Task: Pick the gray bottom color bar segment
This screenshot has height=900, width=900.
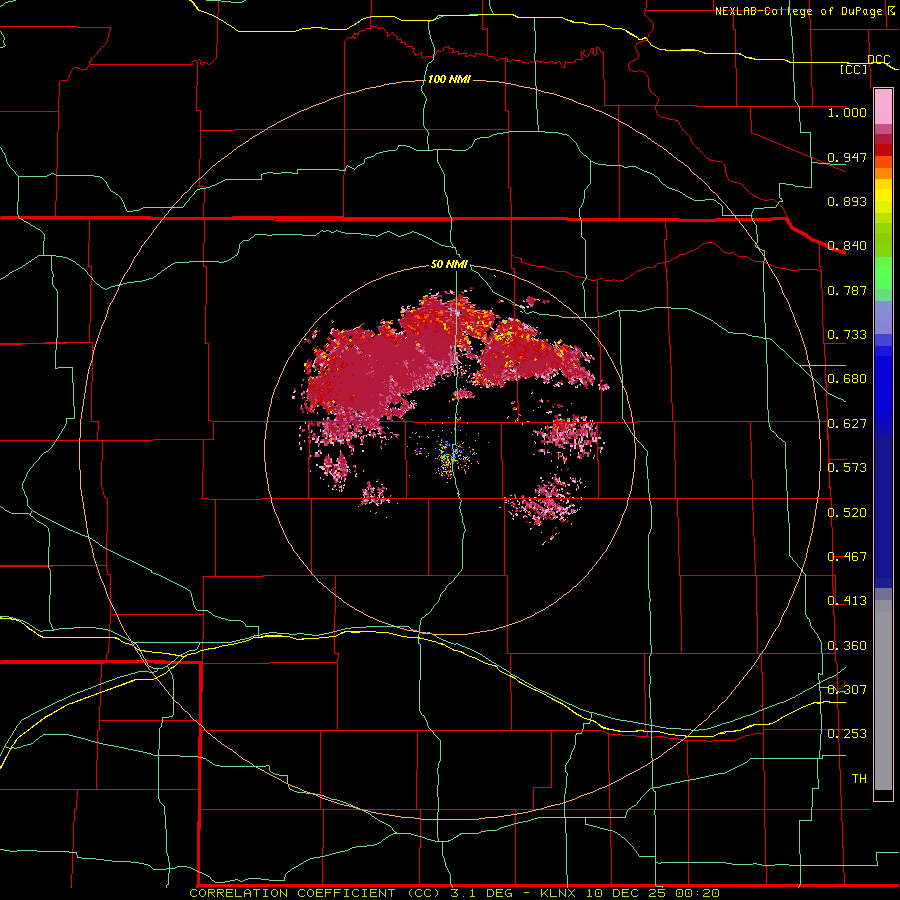Action: 883,695
